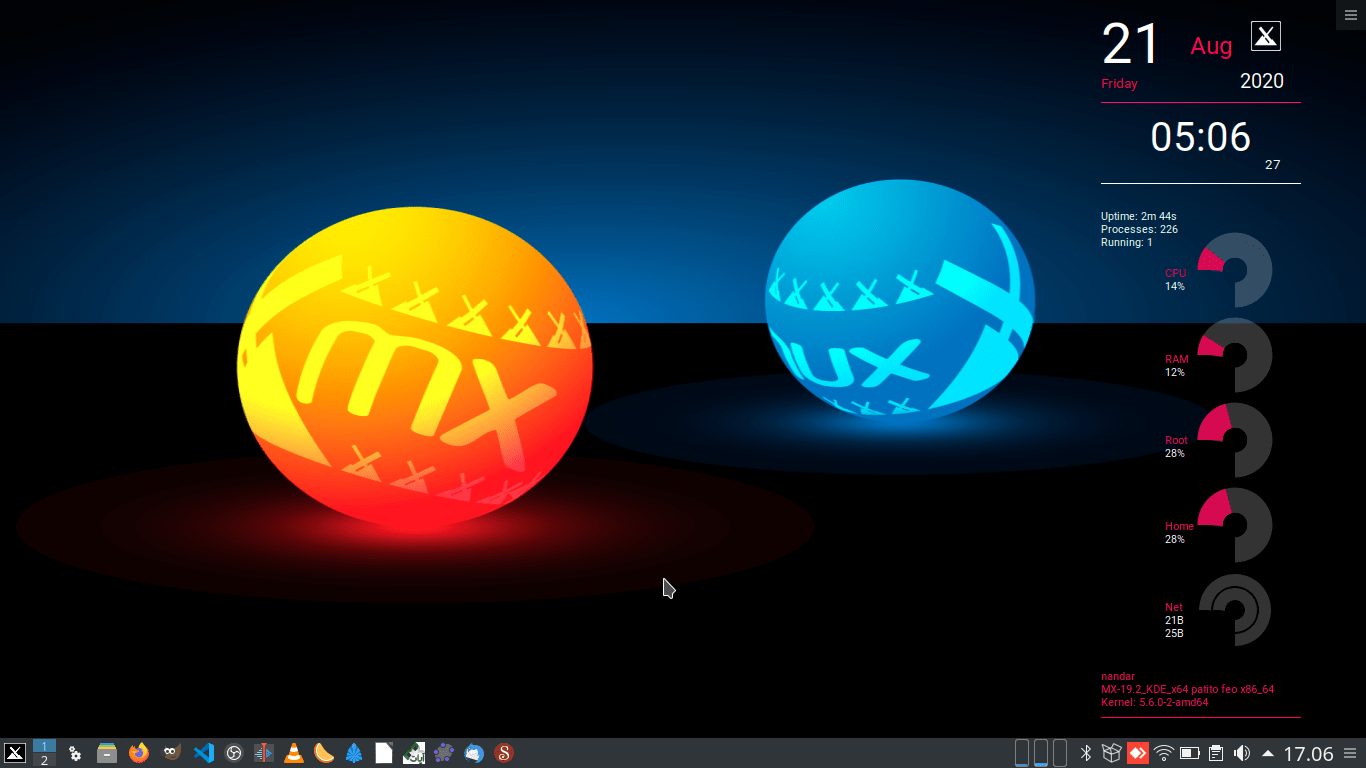
Task: Open the red S application icon
Action: pos(503,753)
